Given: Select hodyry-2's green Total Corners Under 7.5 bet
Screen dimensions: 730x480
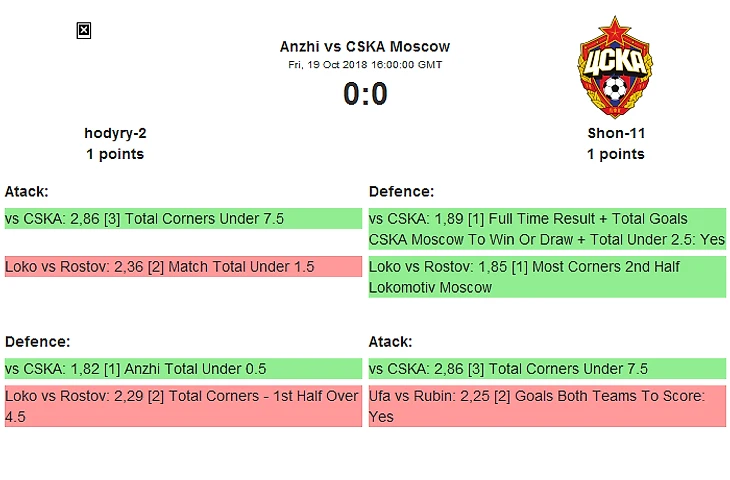Looking at the screenshot, I should tap(183, 218).
